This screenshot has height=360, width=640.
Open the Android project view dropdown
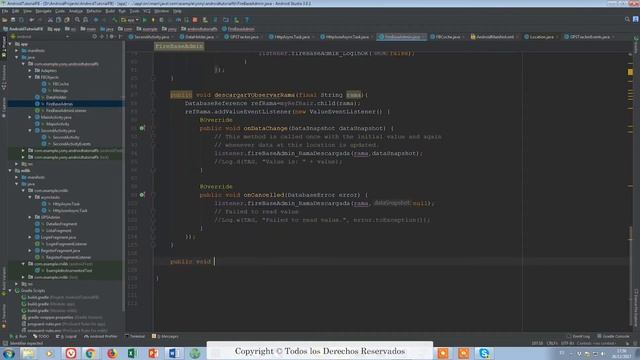point(40,36)
